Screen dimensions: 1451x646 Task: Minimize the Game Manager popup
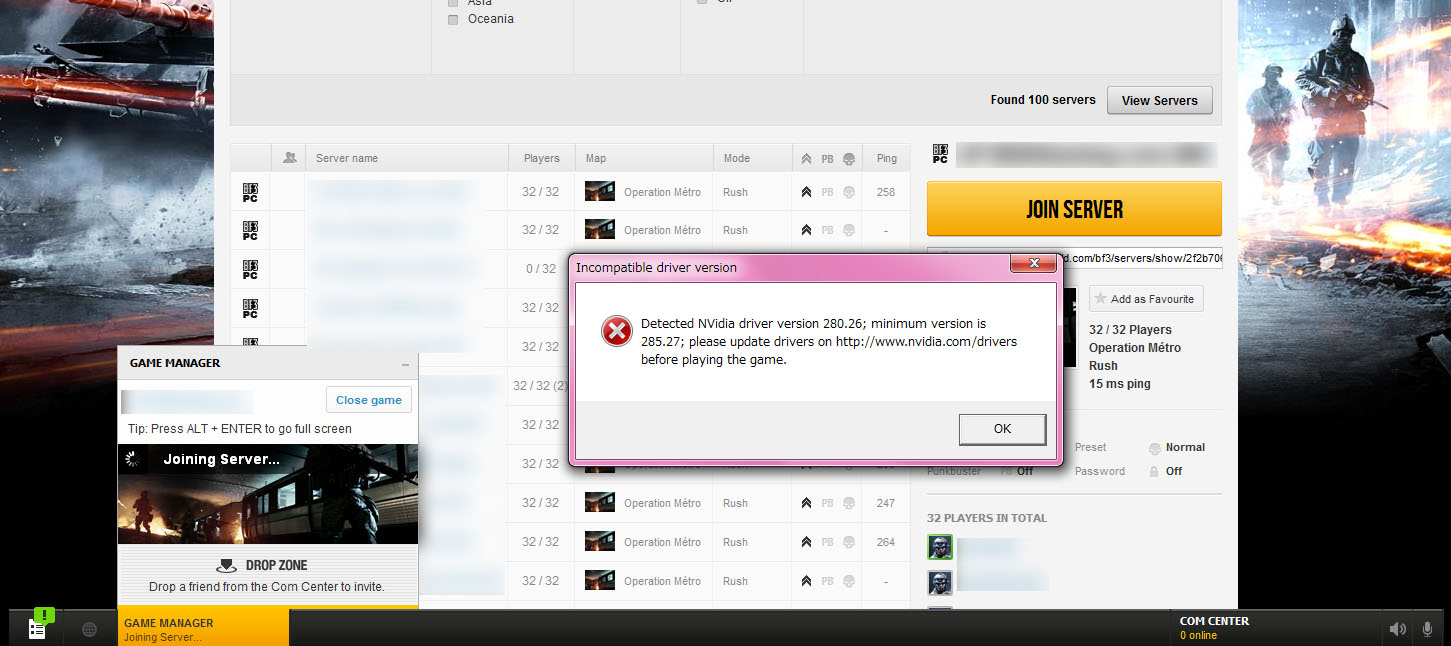[405, 364]
